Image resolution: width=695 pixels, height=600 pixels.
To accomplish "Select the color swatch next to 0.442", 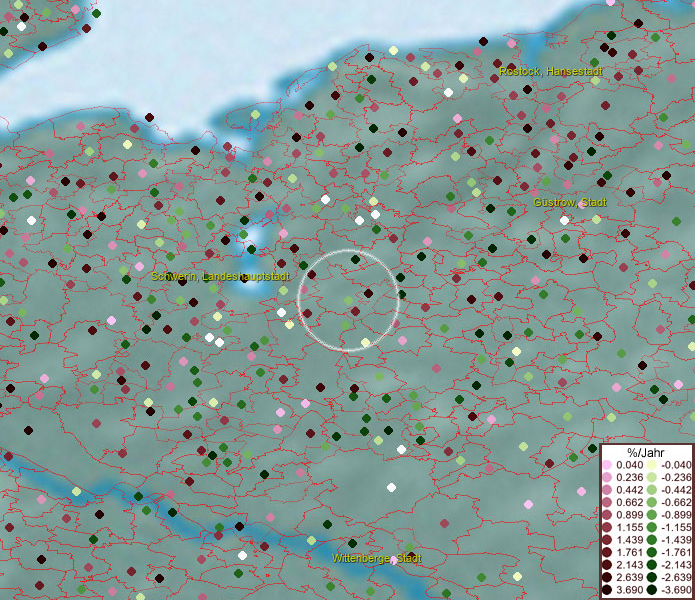I will click(x=607, y=490).
